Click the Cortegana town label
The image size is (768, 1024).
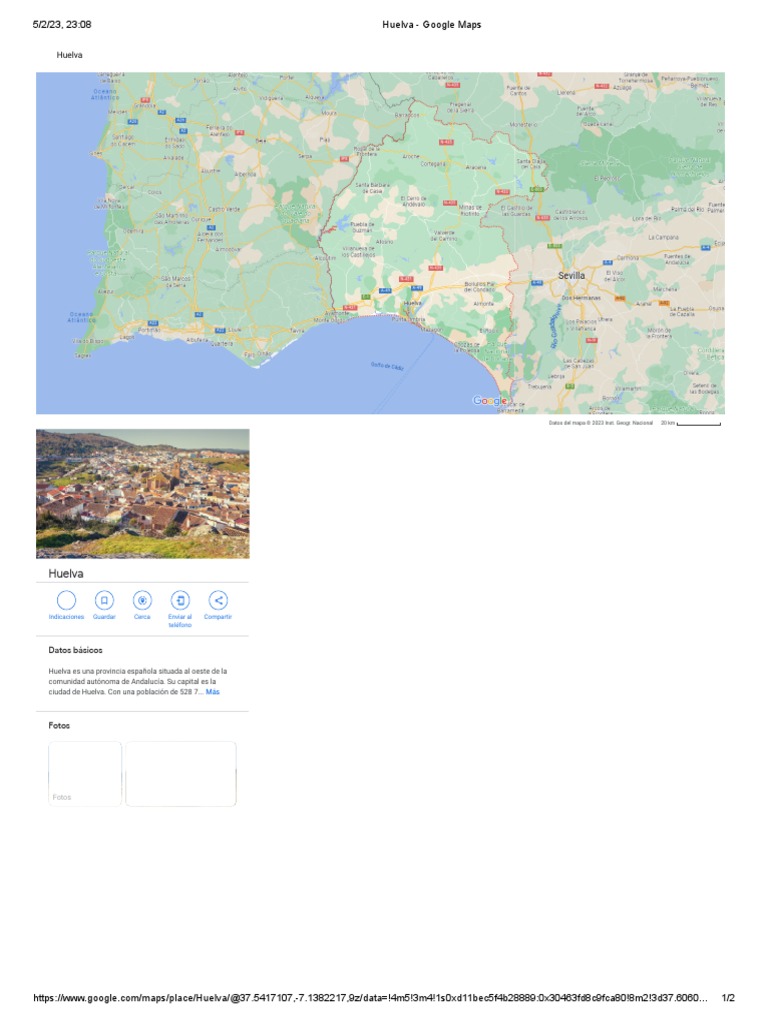[433, 164]
